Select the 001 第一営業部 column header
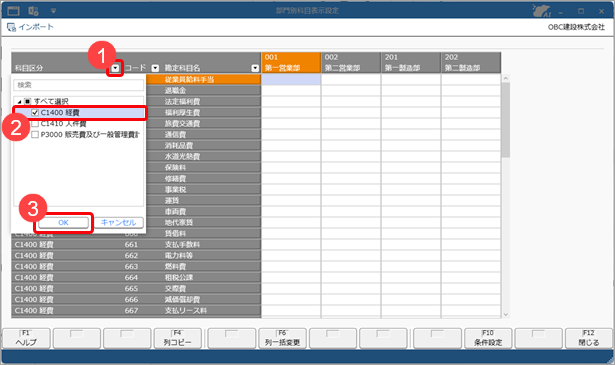 [291, 63]
